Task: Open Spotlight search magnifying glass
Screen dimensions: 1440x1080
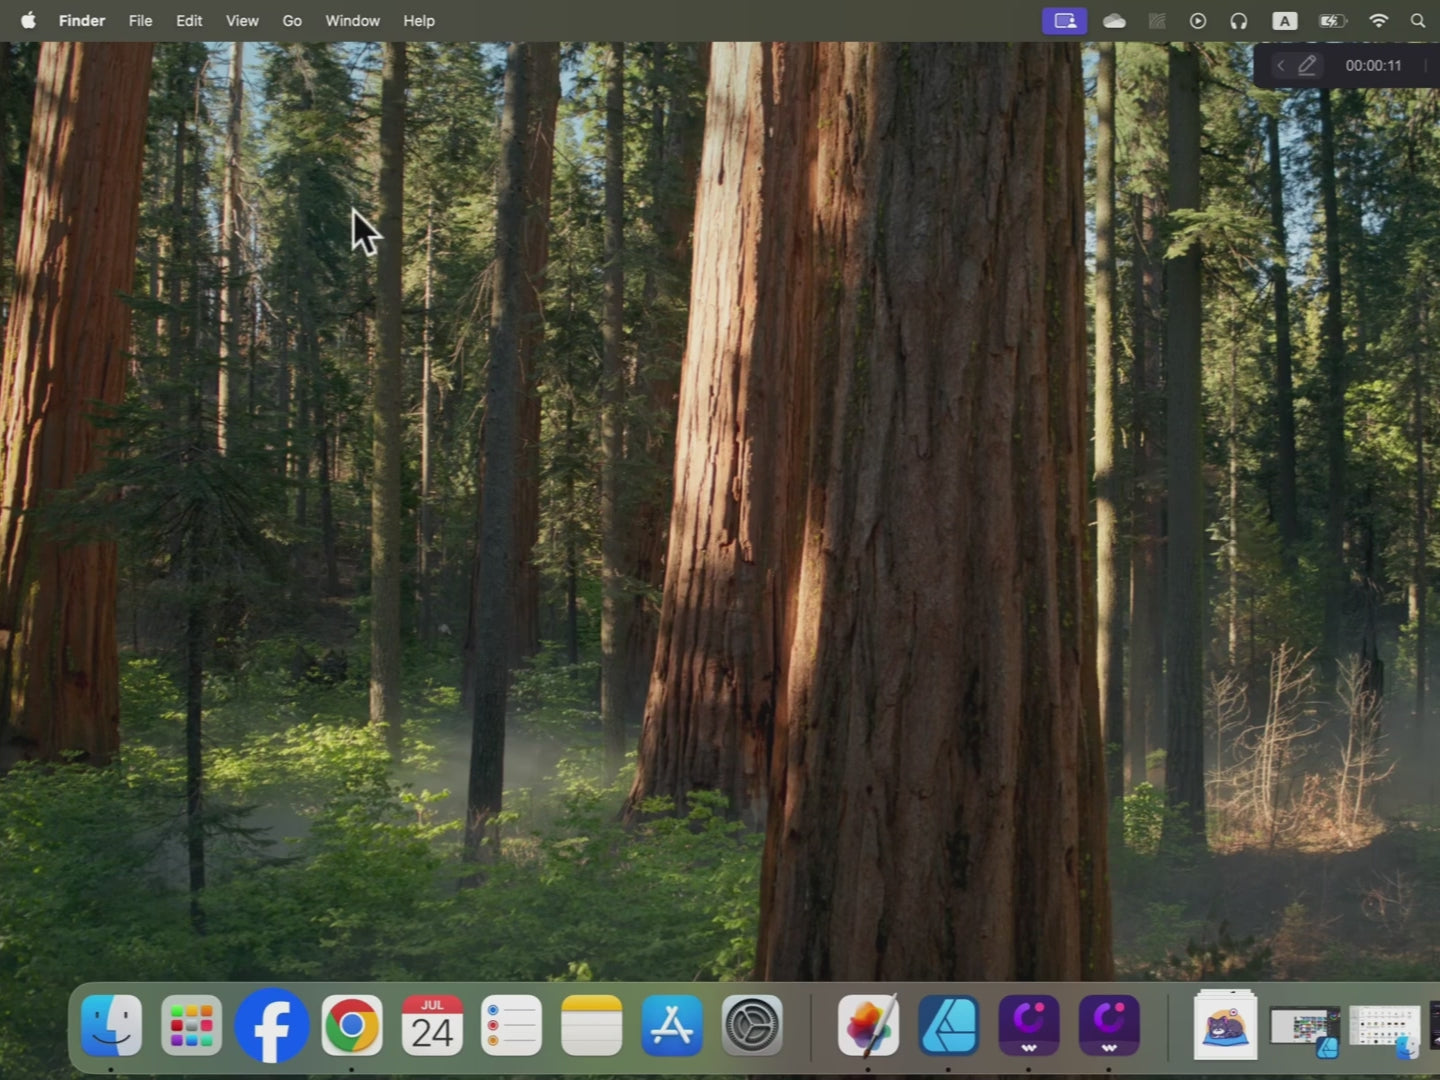Action: [x=1418, y=21]
